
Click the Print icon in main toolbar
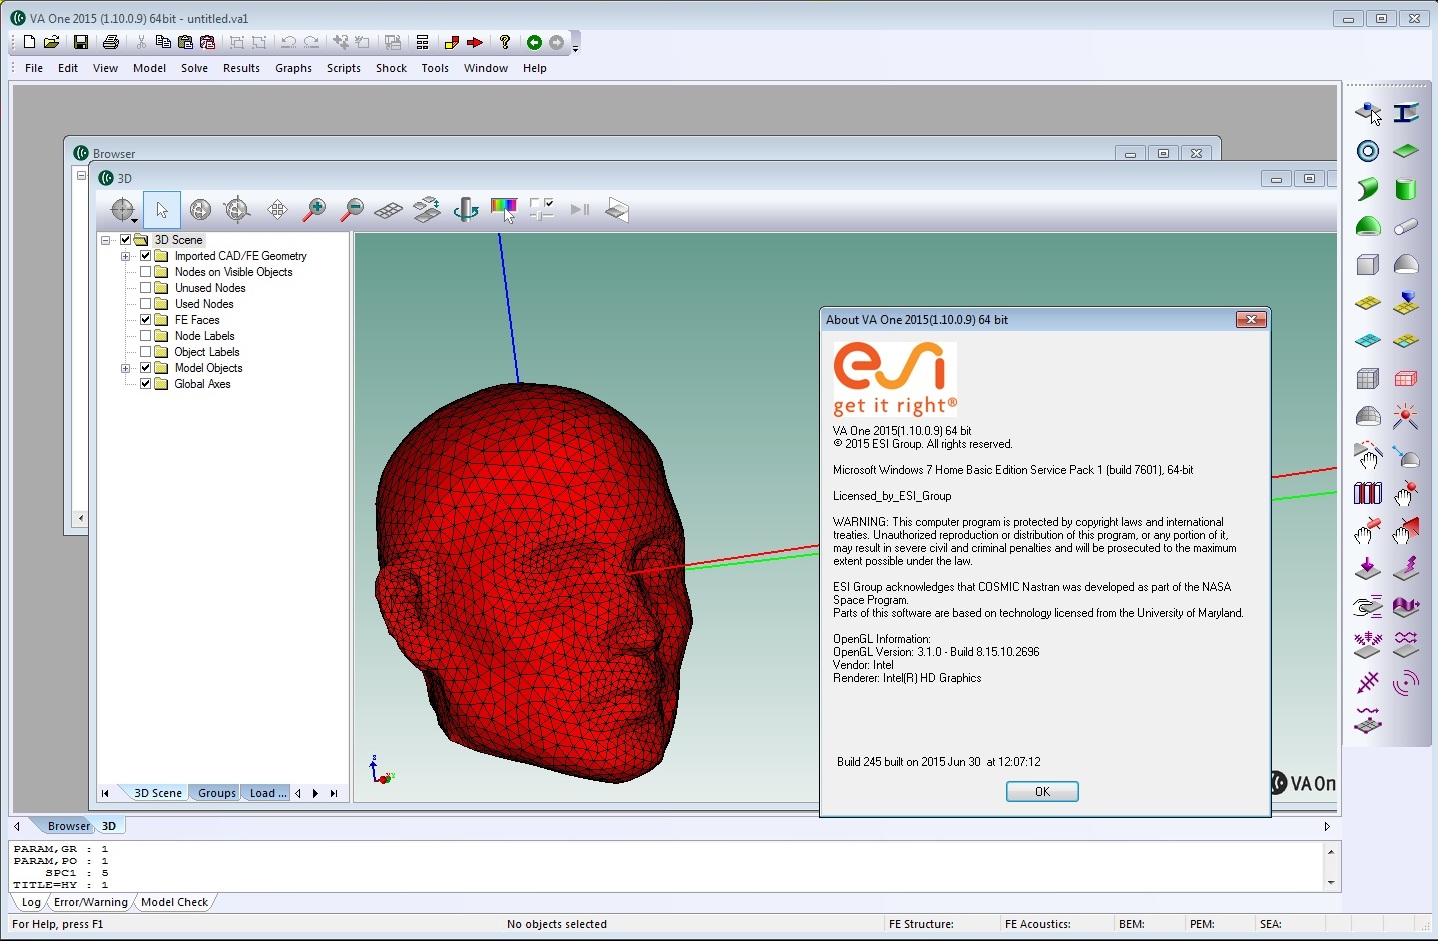point(111,42)
